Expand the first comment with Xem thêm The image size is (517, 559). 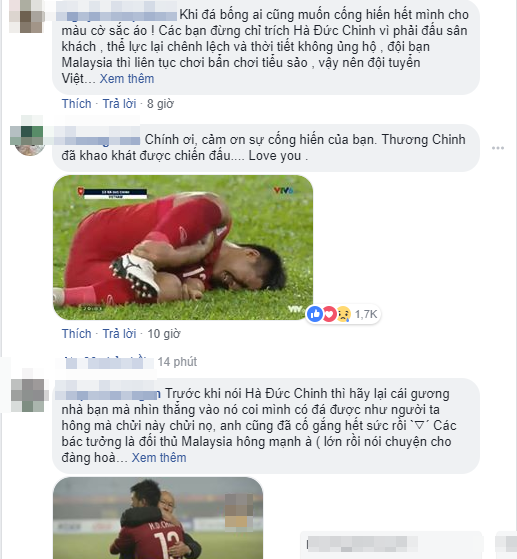[127, 79]
